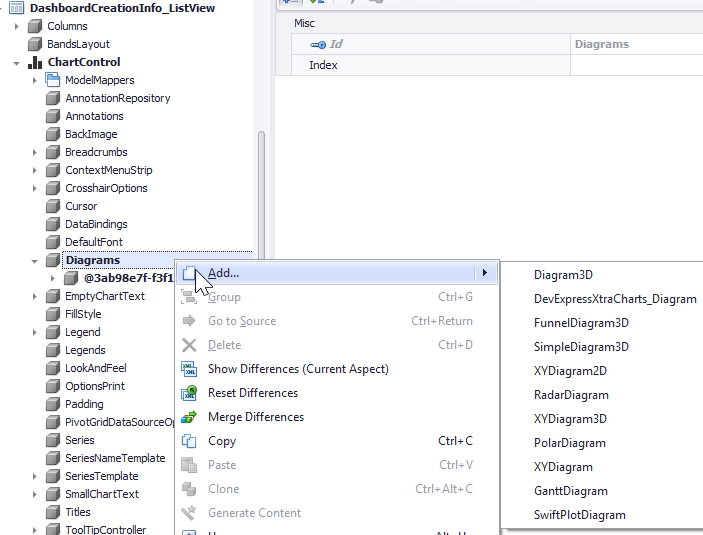Collapse the ChartControl node

pos(17,63)
